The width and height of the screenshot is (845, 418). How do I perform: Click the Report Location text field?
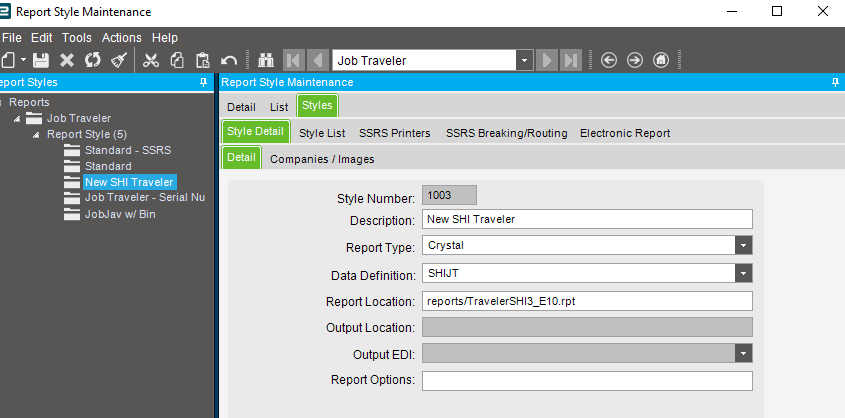click(x=587, y=300)
